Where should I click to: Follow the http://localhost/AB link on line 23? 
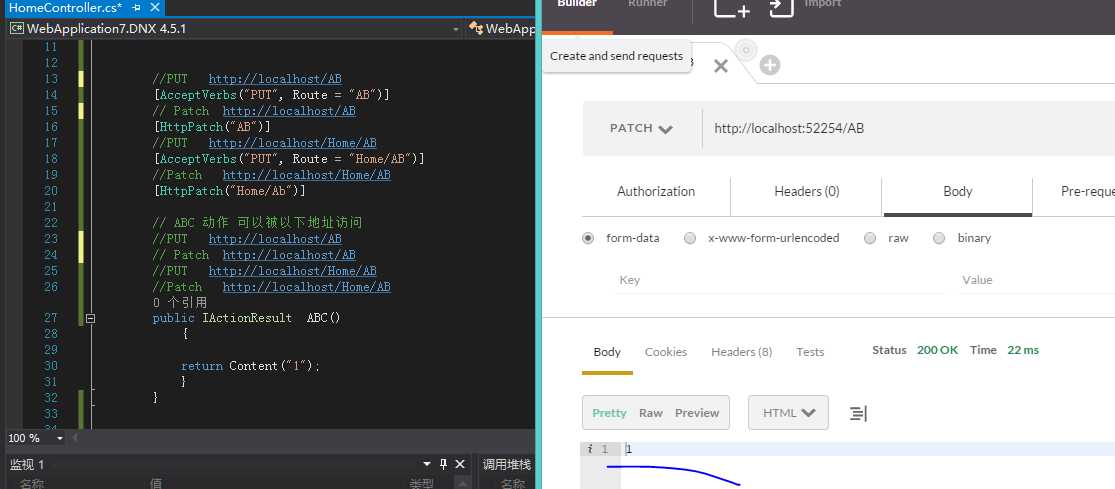point(274,239)
